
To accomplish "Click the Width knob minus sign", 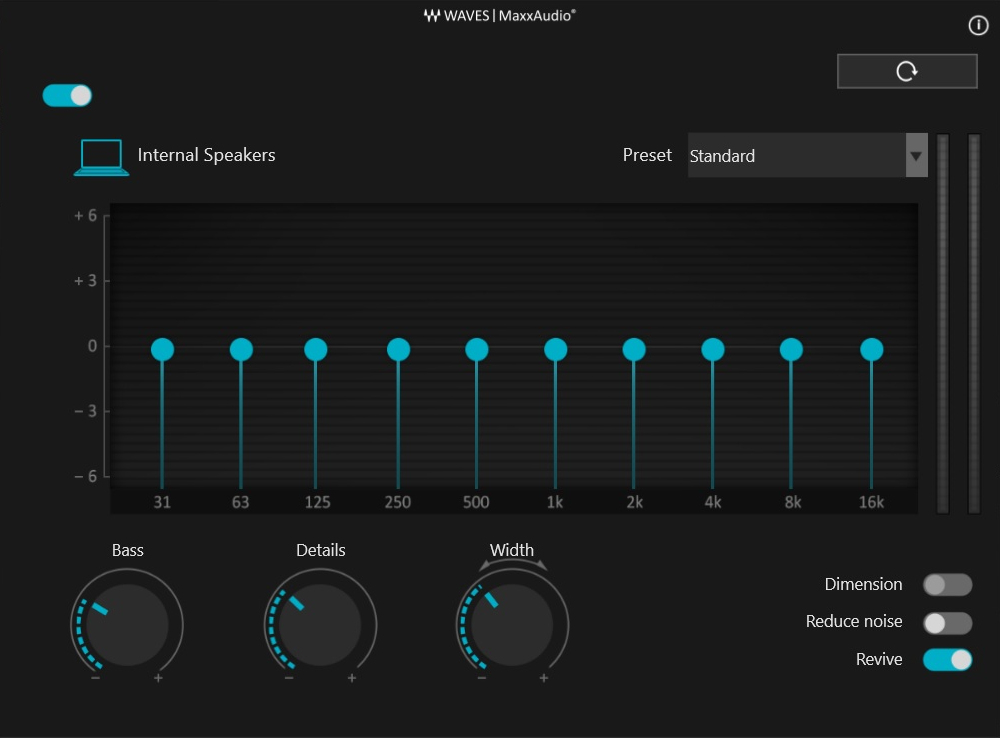I will pos(482,677).
